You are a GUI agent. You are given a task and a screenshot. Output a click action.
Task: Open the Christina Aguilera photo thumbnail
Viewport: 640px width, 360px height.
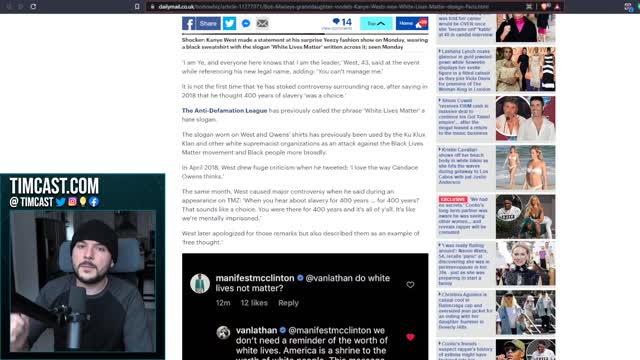tap(525, 312)
